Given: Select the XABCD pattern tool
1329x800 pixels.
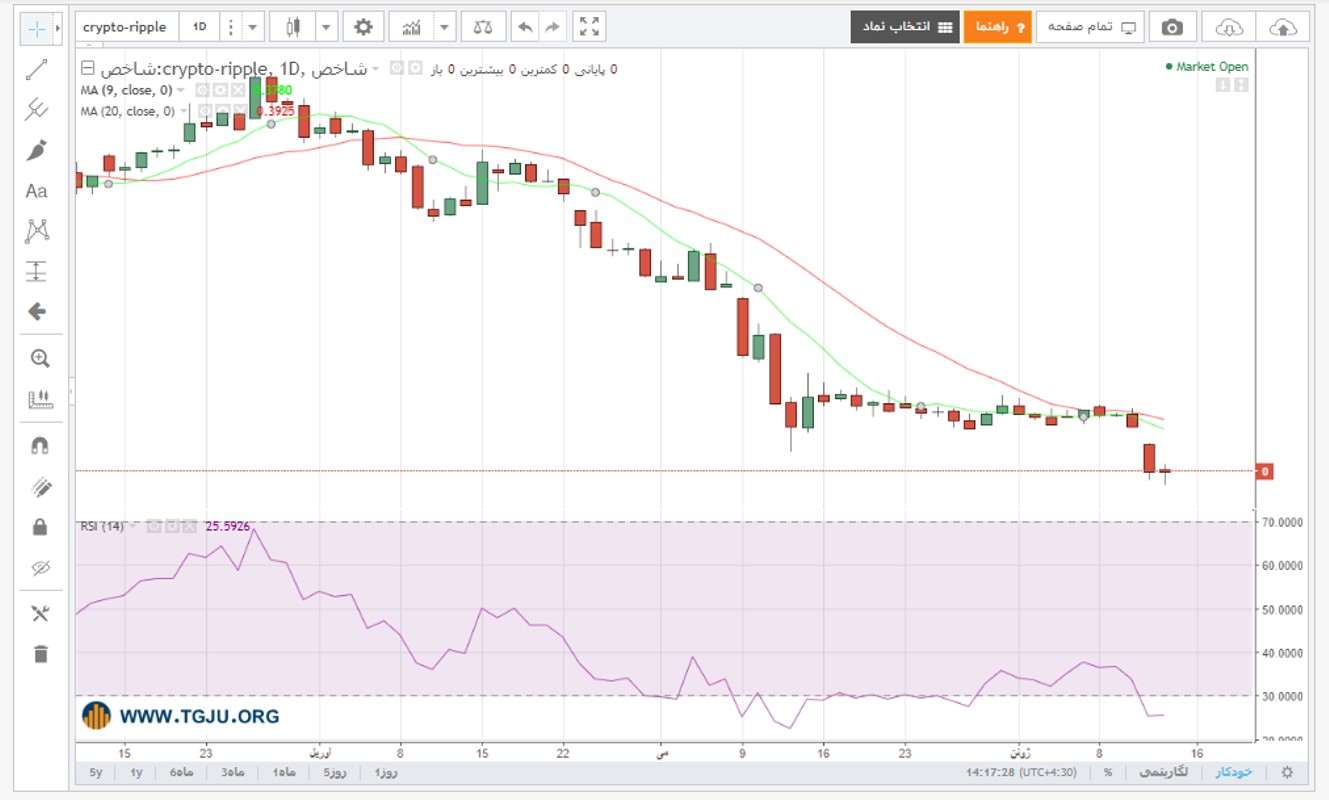Looking at the screenshot, I should pos(37,231).
